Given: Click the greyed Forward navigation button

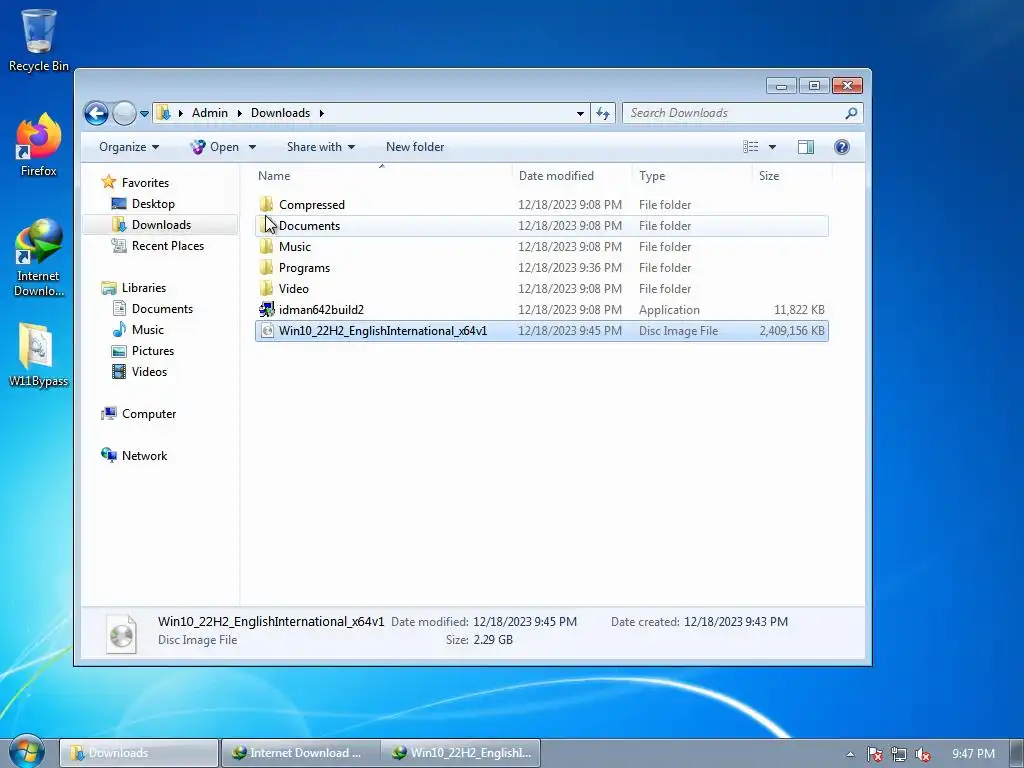Looking at the screenshot, I should click(124, 114).
